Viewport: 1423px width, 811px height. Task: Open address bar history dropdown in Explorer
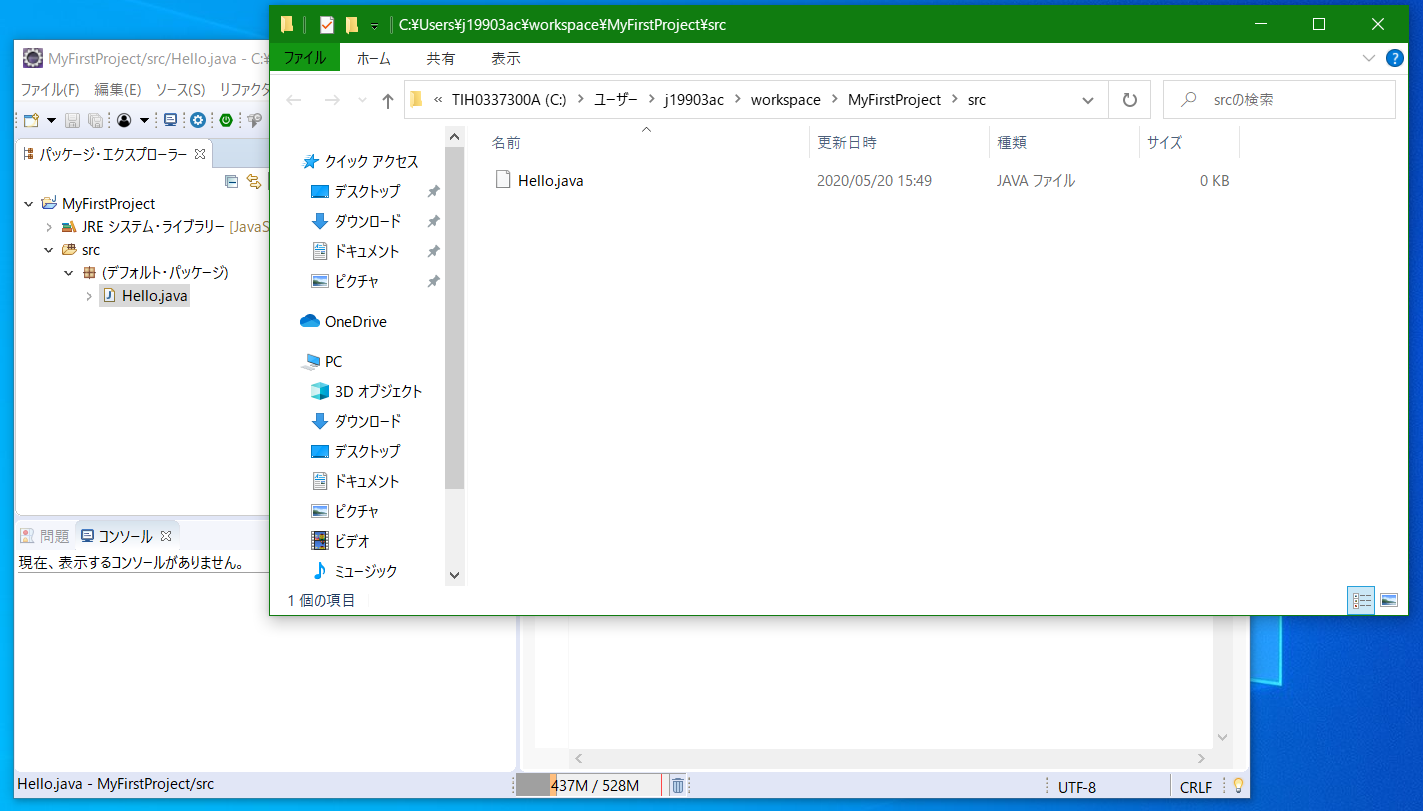1088,100
